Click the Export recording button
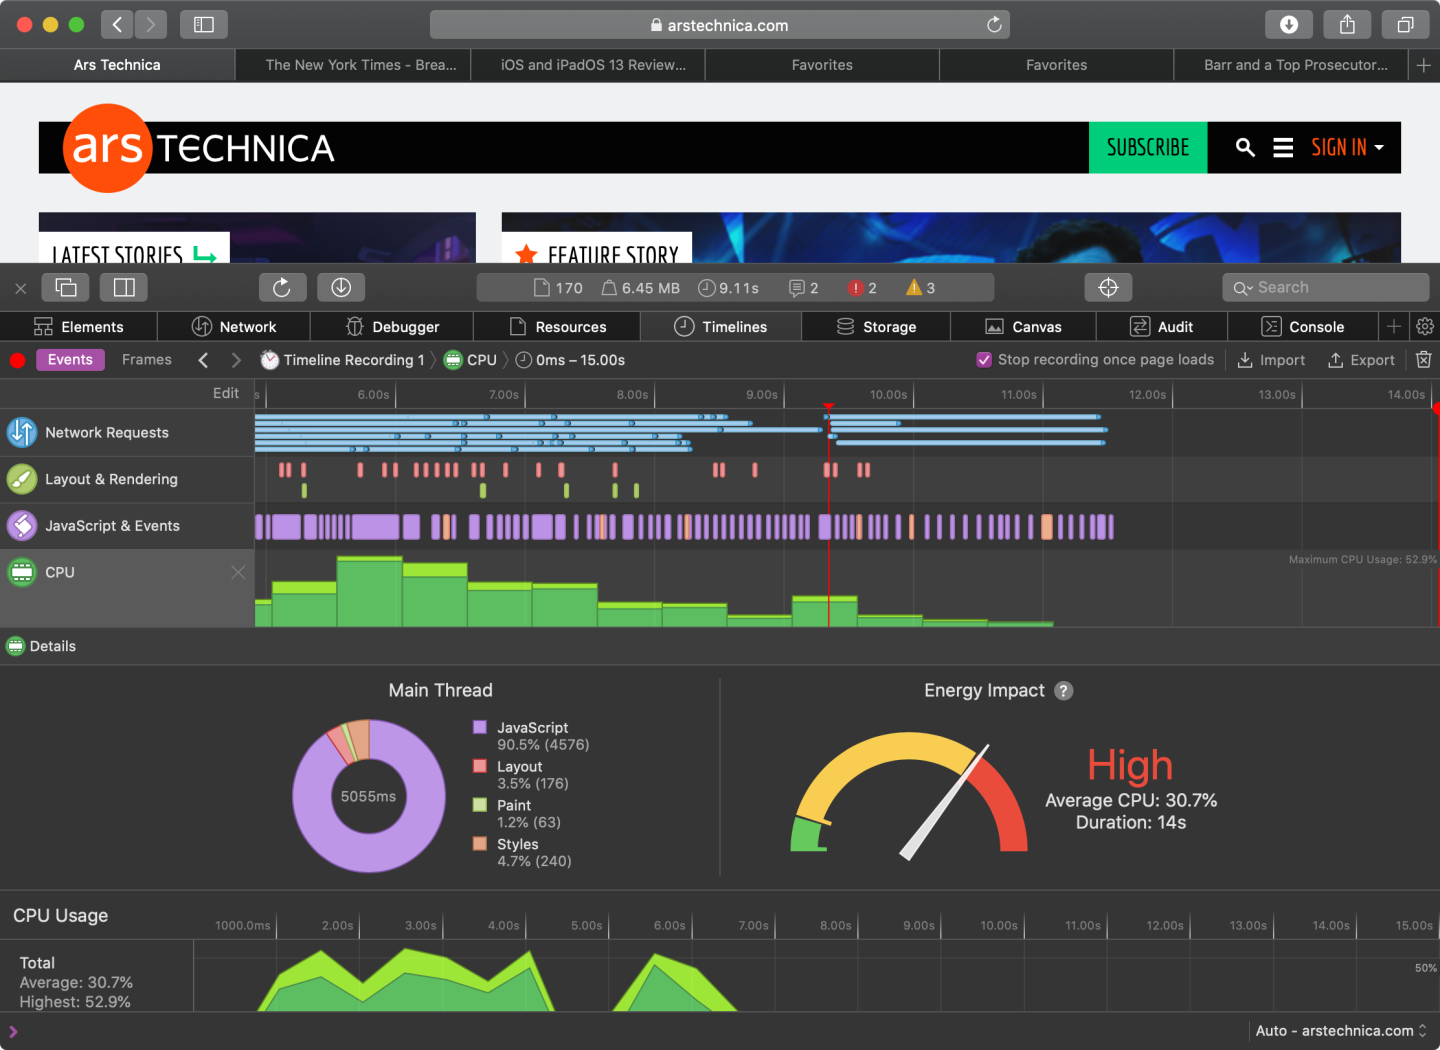The image size is (1440, 1050). point(1361,360)
